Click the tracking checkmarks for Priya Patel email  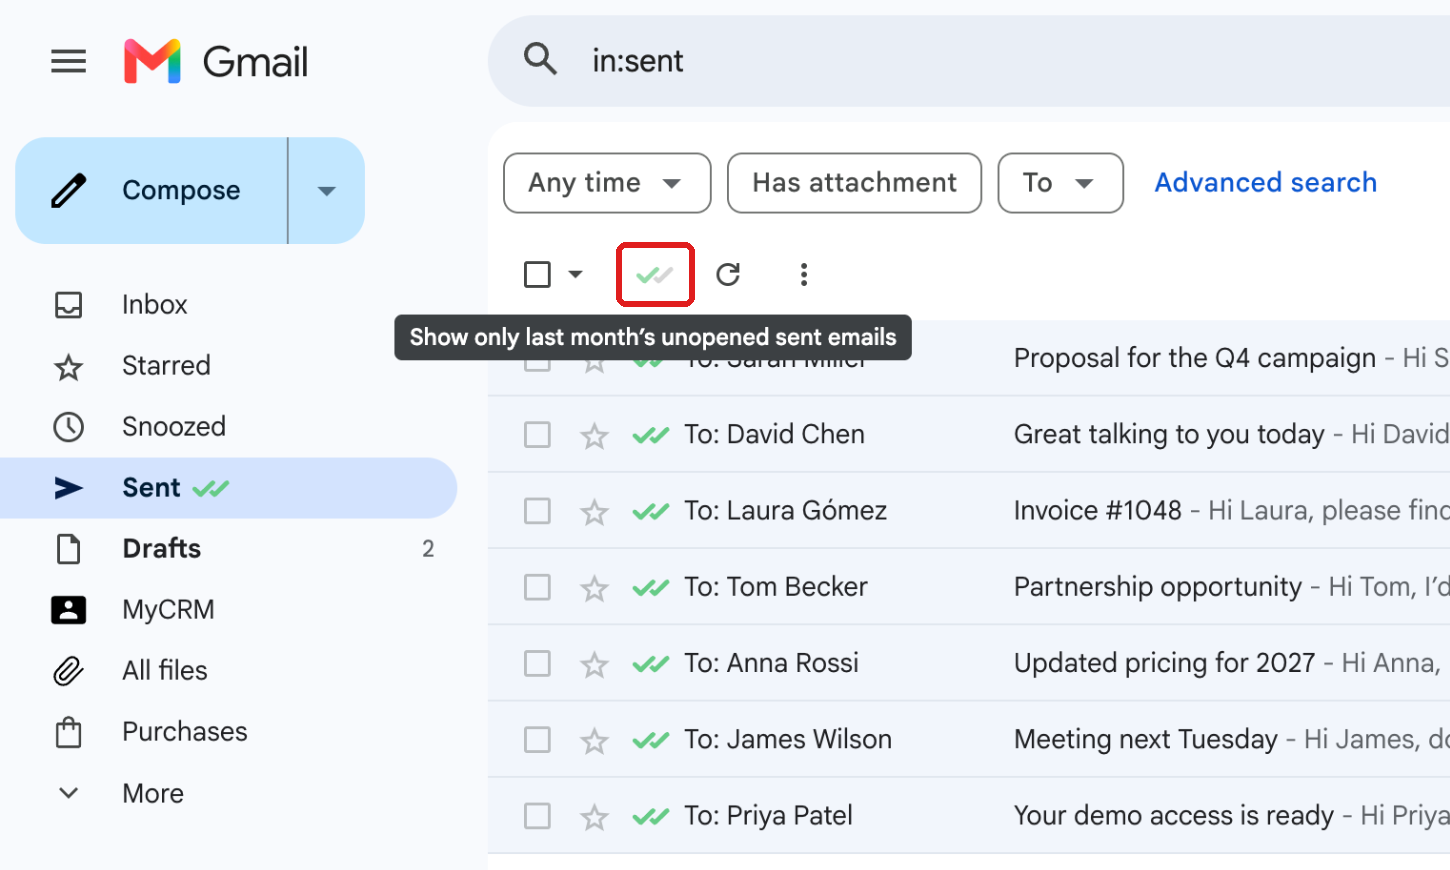click(650, 816)
